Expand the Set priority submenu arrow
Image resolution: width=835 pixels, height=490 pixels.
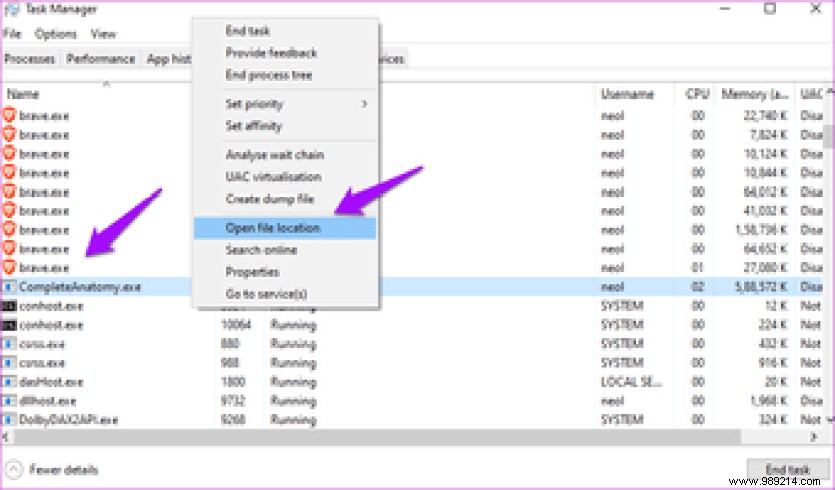[365, 104]
